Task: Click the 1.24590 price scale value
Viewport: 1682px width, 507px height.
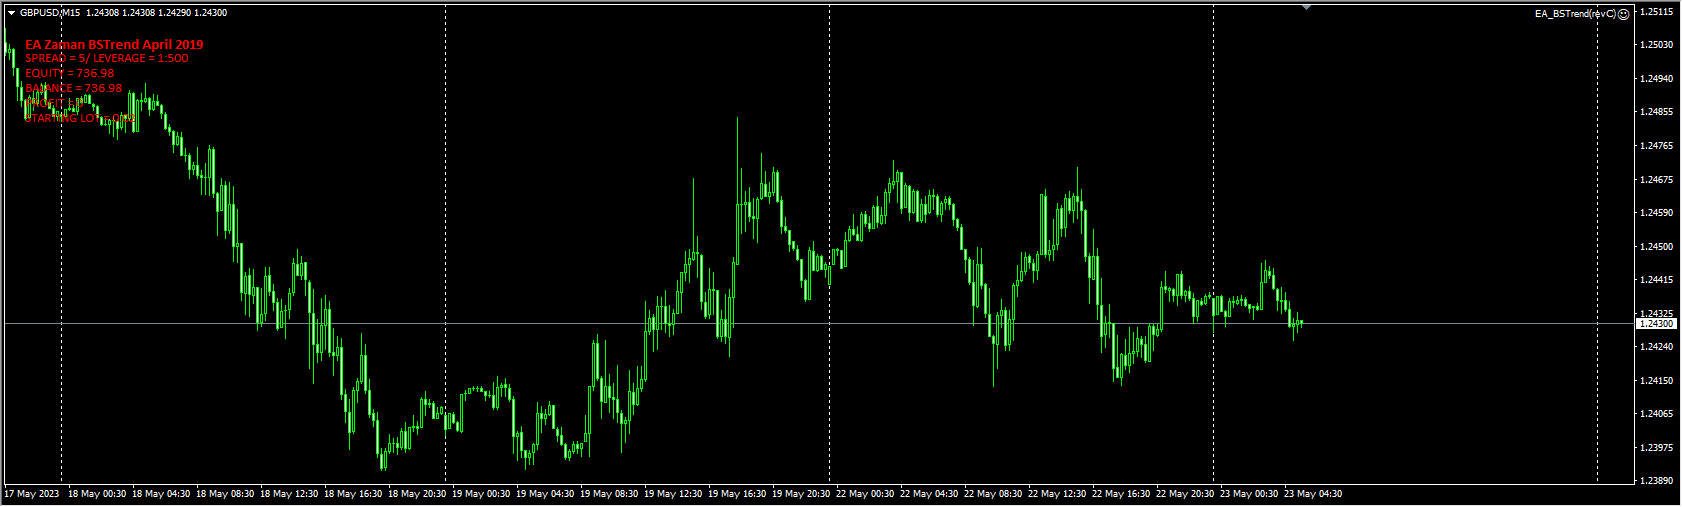Action: [1658, 213]
